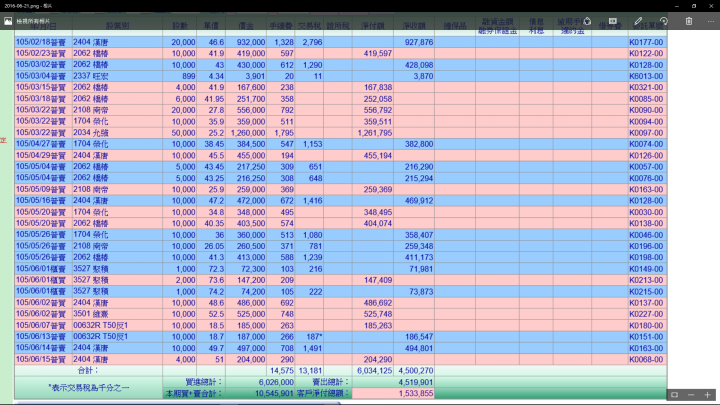Close the Photos window

(711, 6)
